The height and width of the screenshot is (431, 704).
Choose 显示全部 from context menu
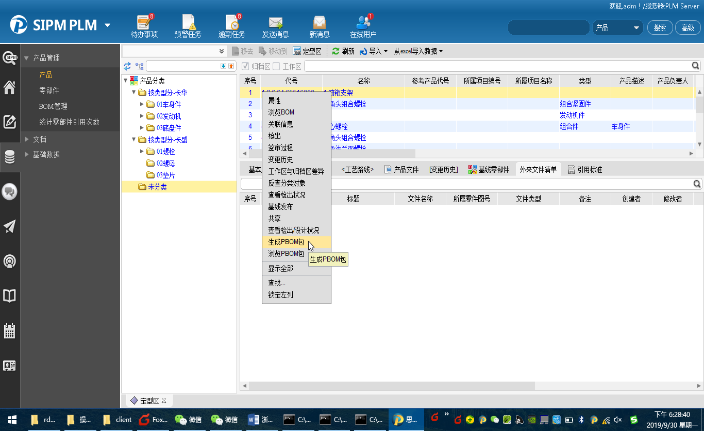pyautogui.click(x=280, y=269)
